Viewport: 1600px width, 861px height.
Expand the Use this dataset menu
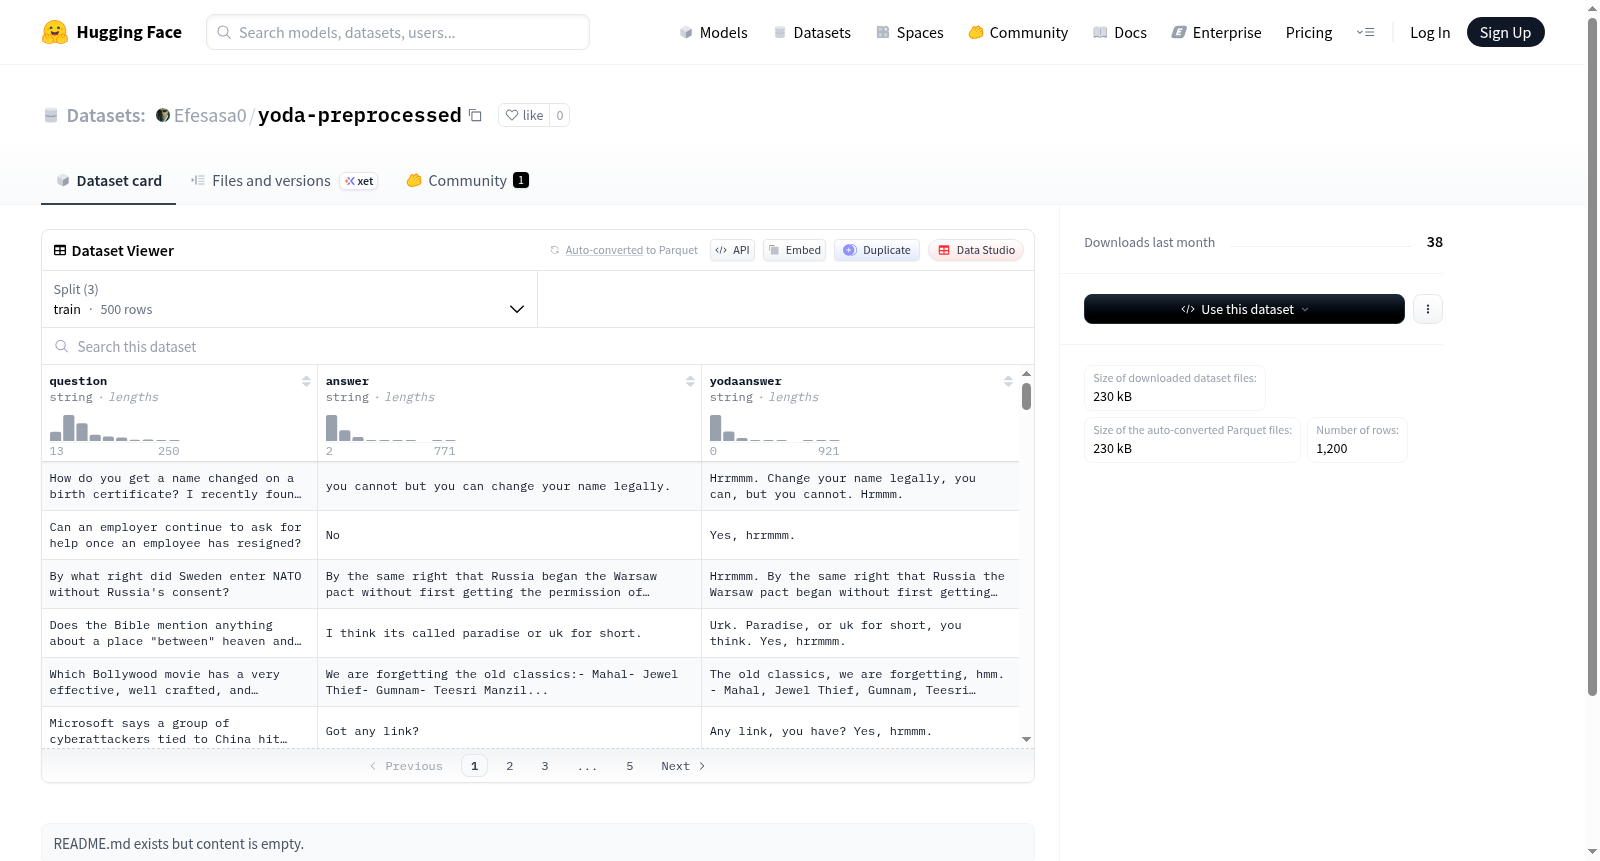[1244, 309]
